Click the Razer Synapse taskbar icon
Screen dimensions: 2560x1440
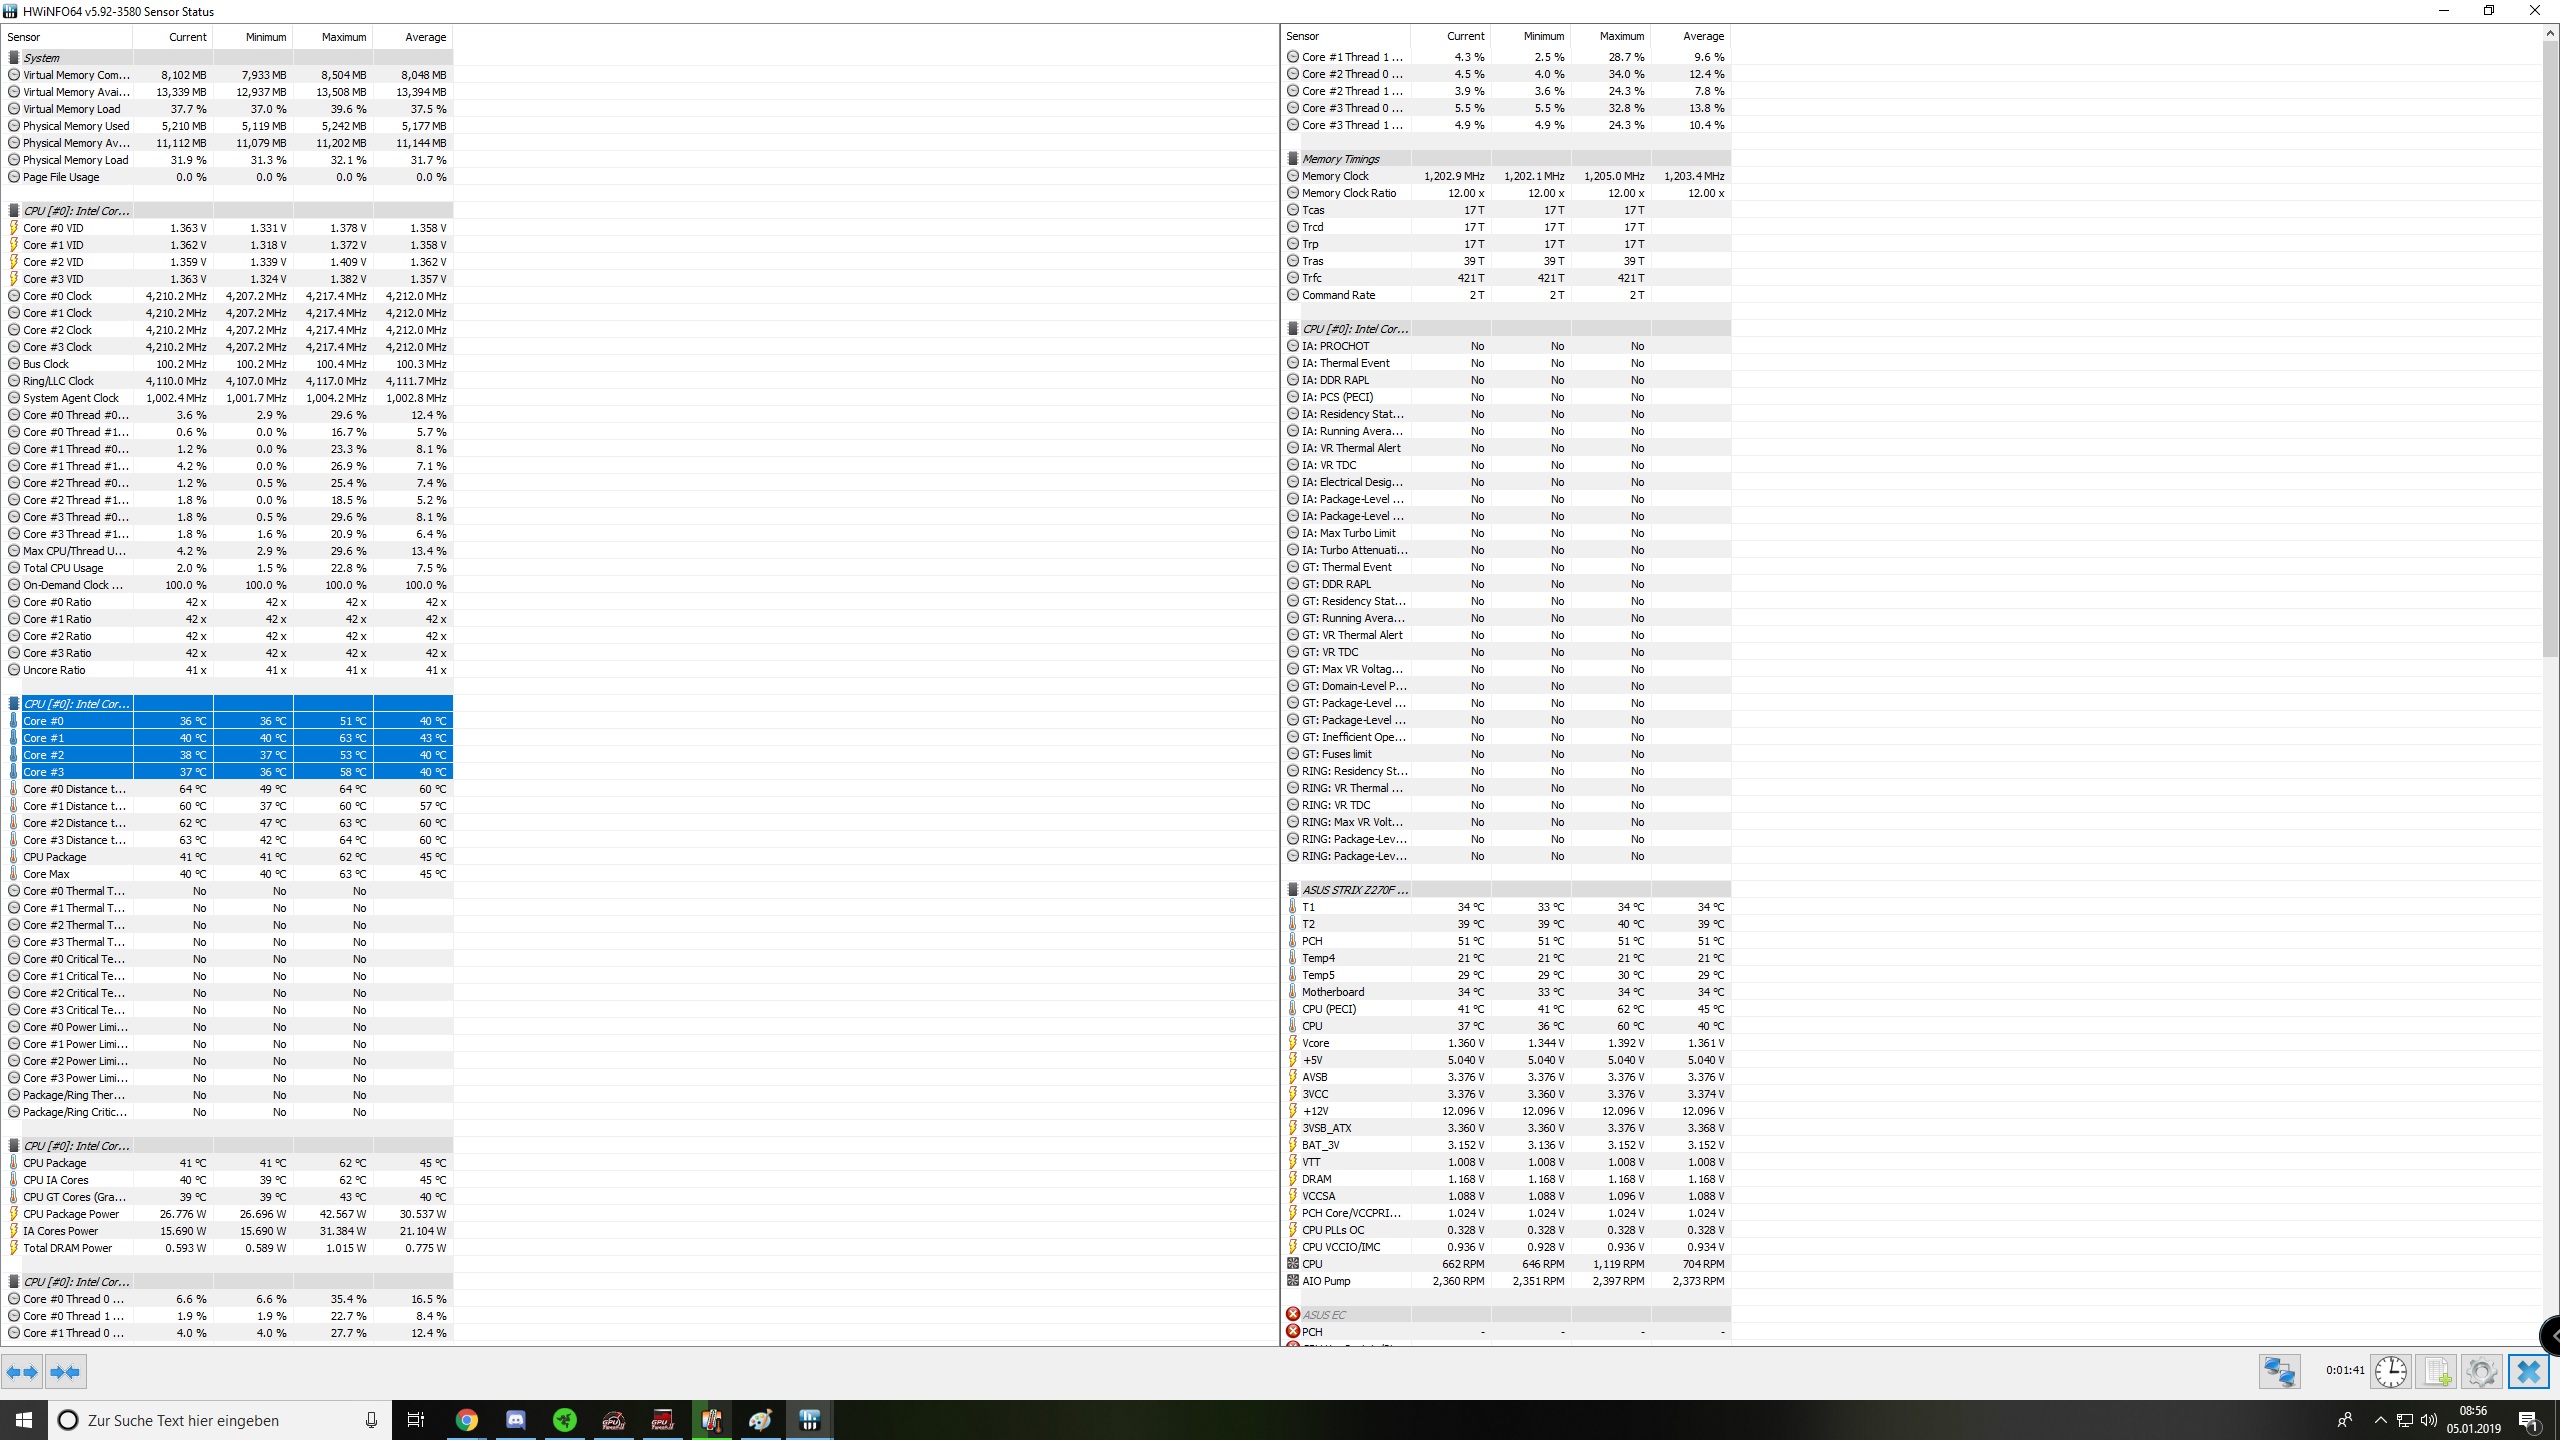[565, 1420]
